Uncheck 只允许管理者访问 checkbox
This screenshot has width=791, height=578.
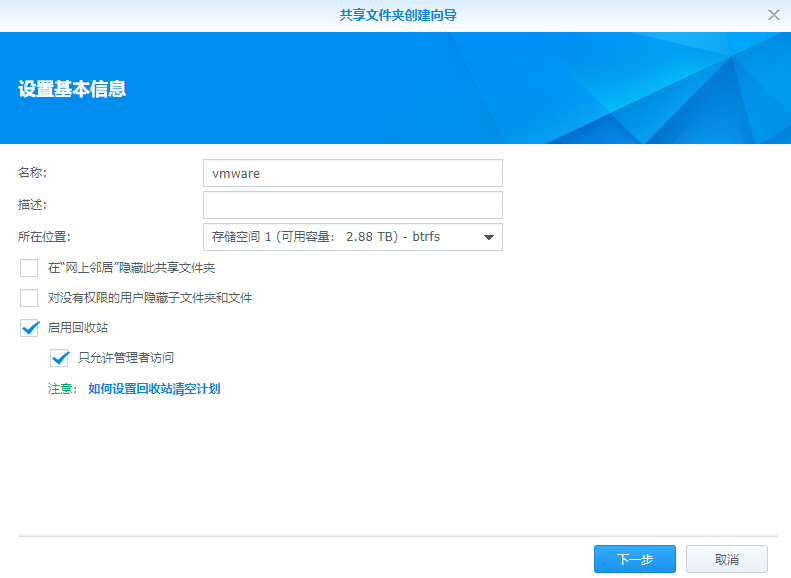pyautogui.click(x=60, y=358)
